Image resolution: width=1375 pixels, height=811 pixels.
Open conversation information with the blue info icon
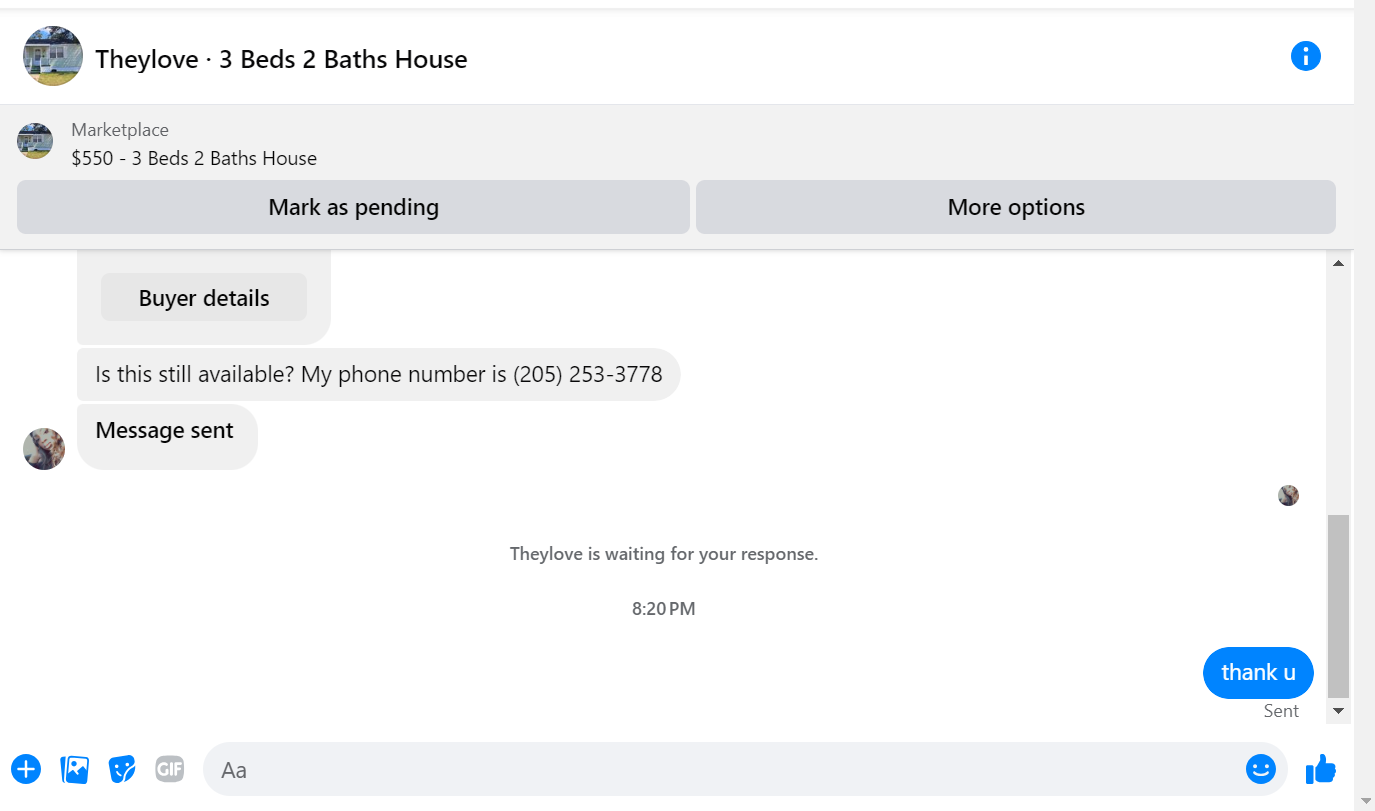pos(1306,56)
